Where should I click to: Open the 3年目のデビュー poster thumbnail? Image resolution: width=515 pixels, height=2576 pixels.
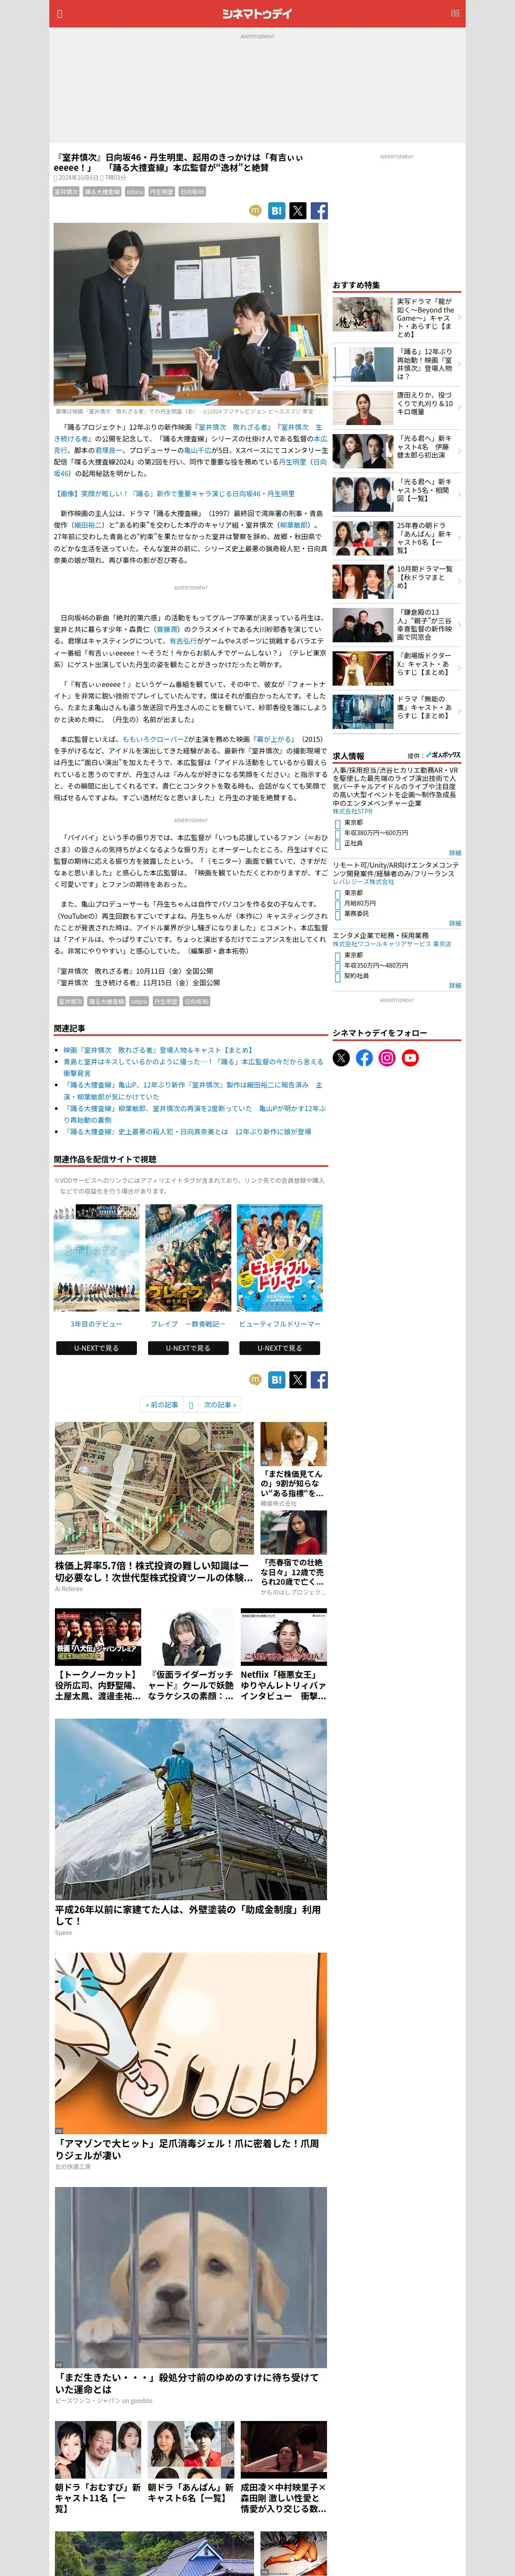(x=96, y=1257)
